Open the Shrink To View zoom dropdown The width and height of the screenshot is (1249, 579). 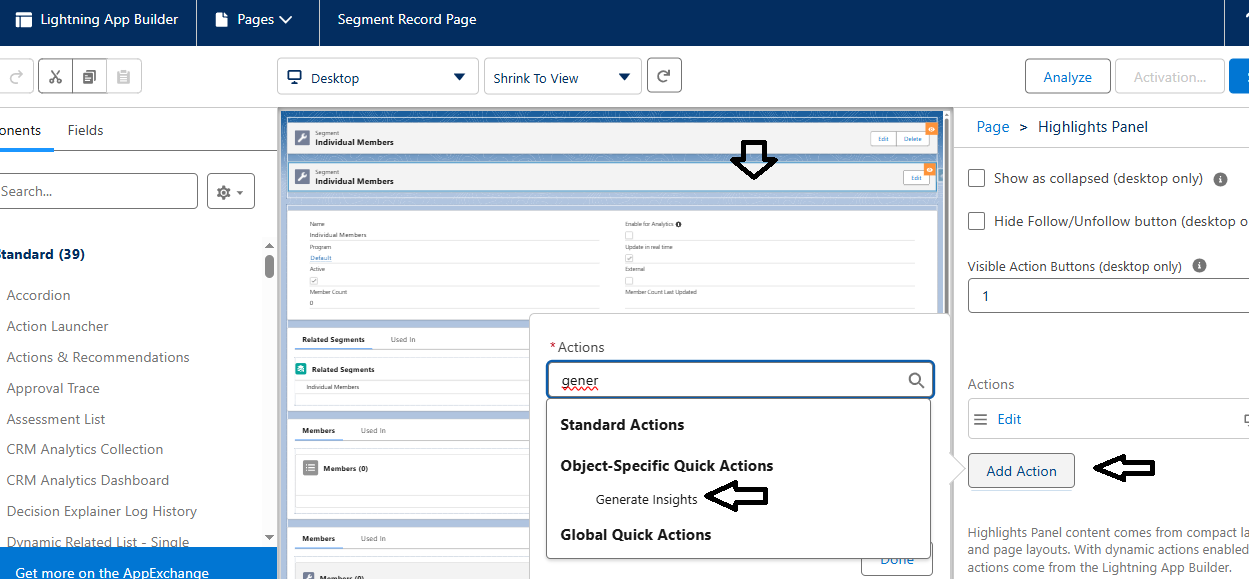tap(563, 77)
